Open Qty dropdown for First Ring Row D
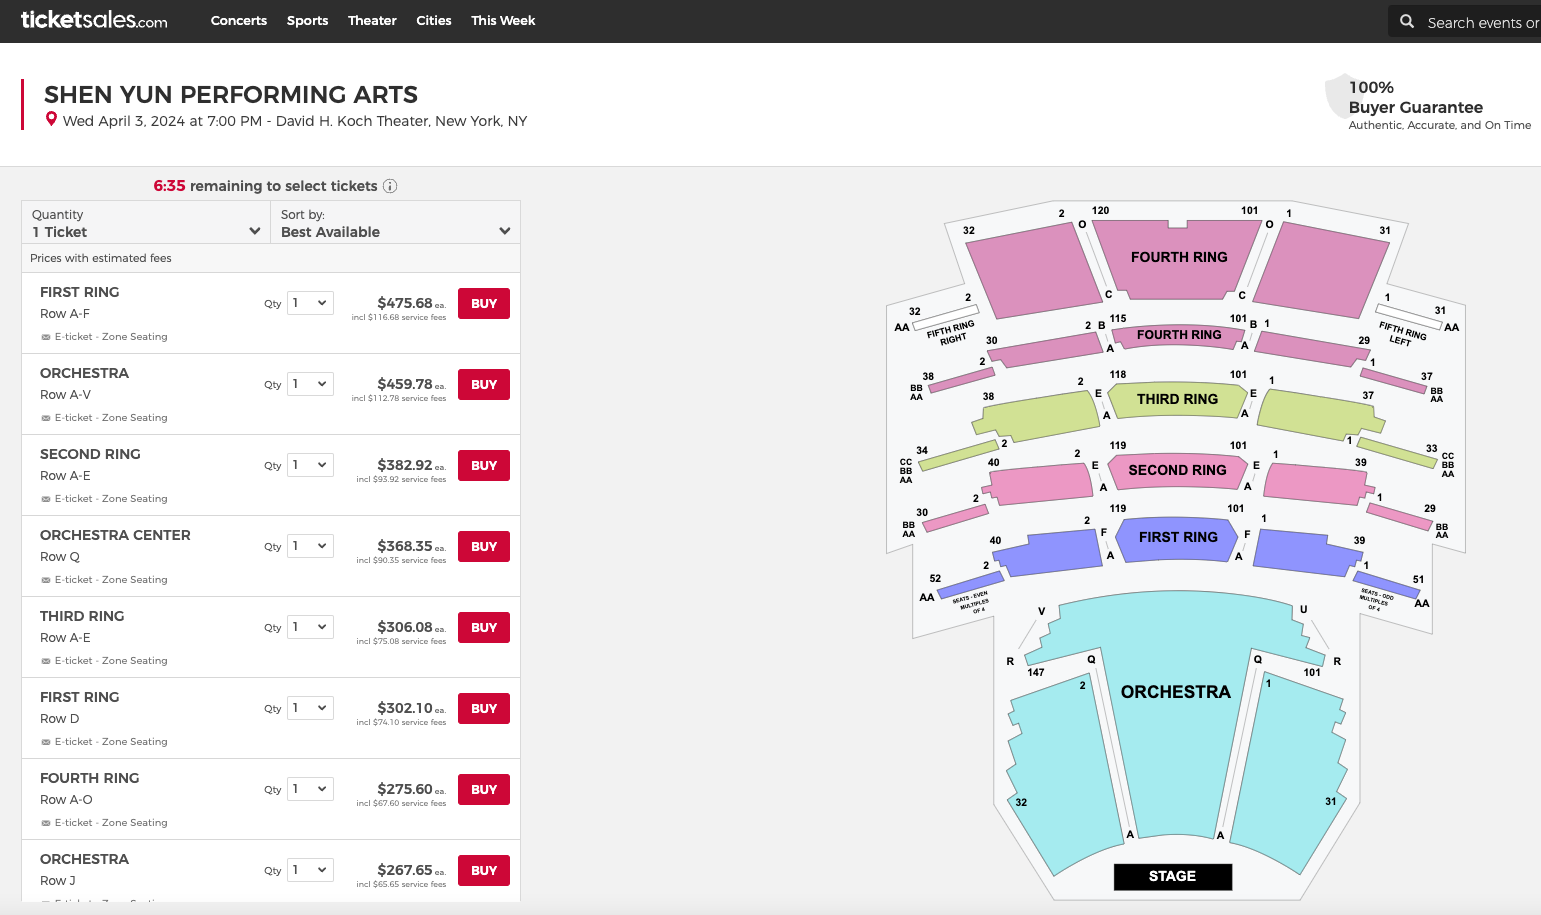Screen dimensions: 1541x915 click(310, 708)
